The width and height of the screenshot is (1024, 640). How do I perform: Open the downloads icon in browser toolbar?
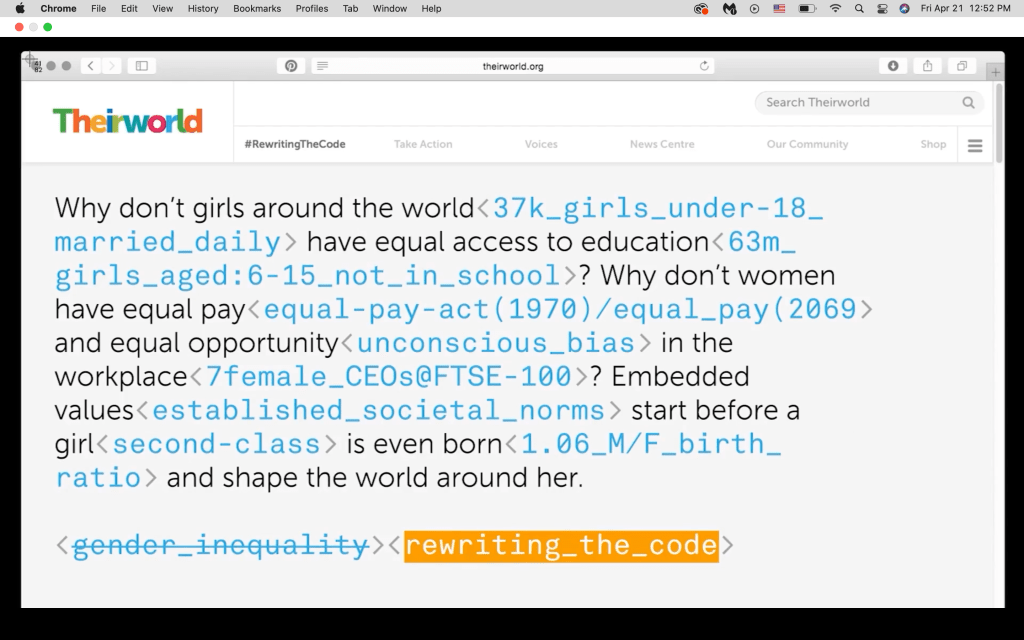[x=893, y=66]
